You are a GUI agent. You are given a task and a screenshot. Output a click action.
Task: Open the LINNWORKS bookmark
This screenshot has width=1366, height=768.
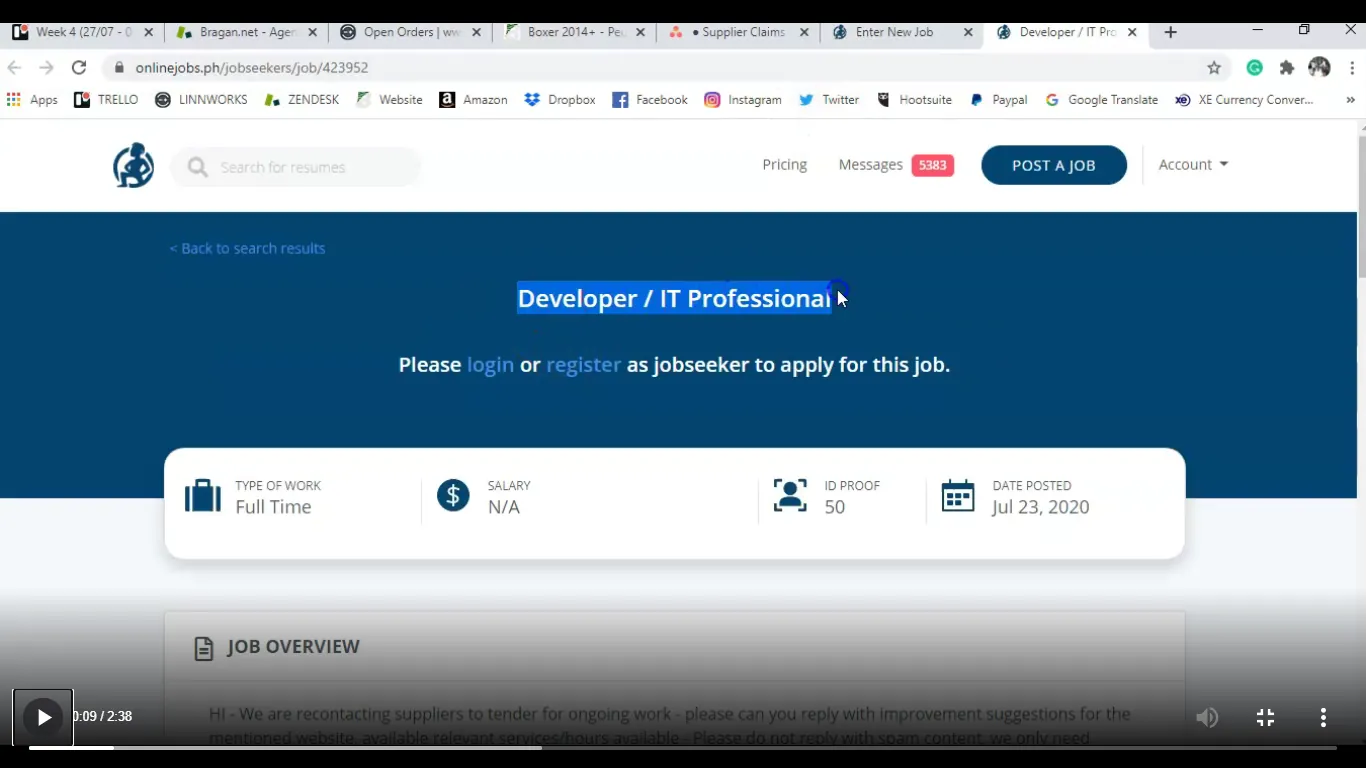pos(201,100)
